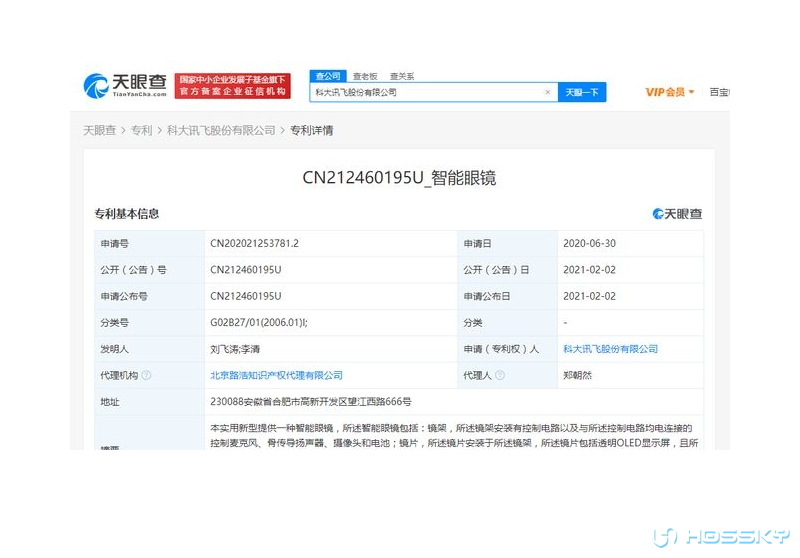Select the 查公司 search tab

328,76
